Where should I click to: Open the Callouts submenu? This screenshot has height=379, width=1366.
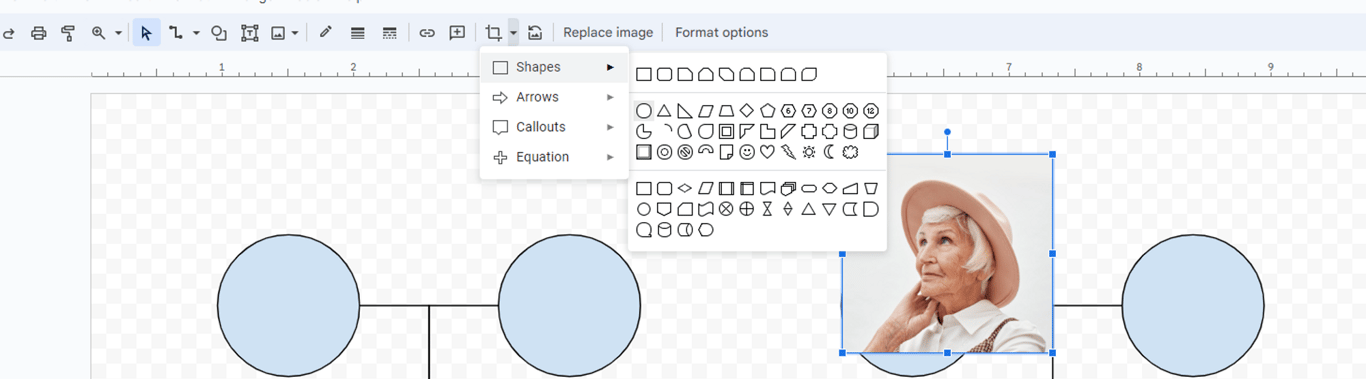pos(554,127)
